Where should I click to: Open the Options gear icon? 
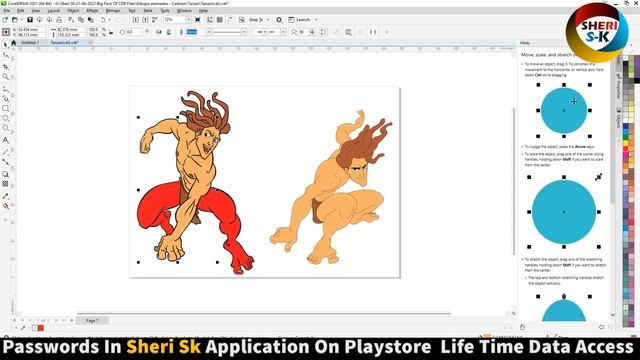pyautogui.click(x=279, y=20)
